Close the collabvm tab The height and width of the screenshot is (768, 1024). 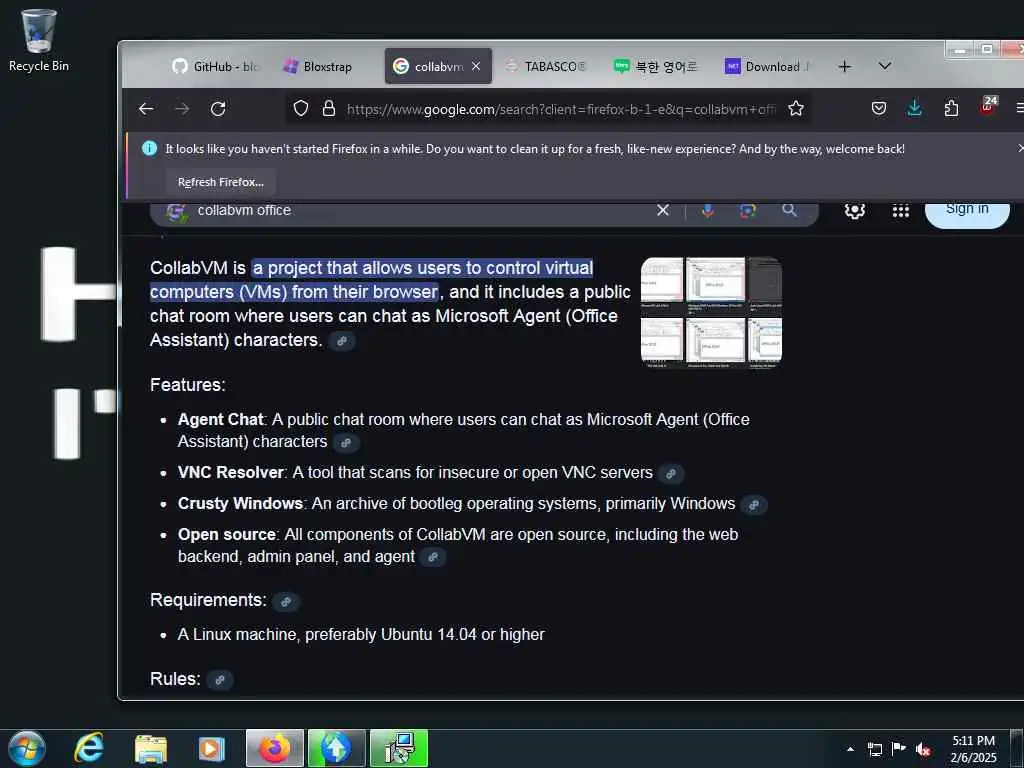476,66
